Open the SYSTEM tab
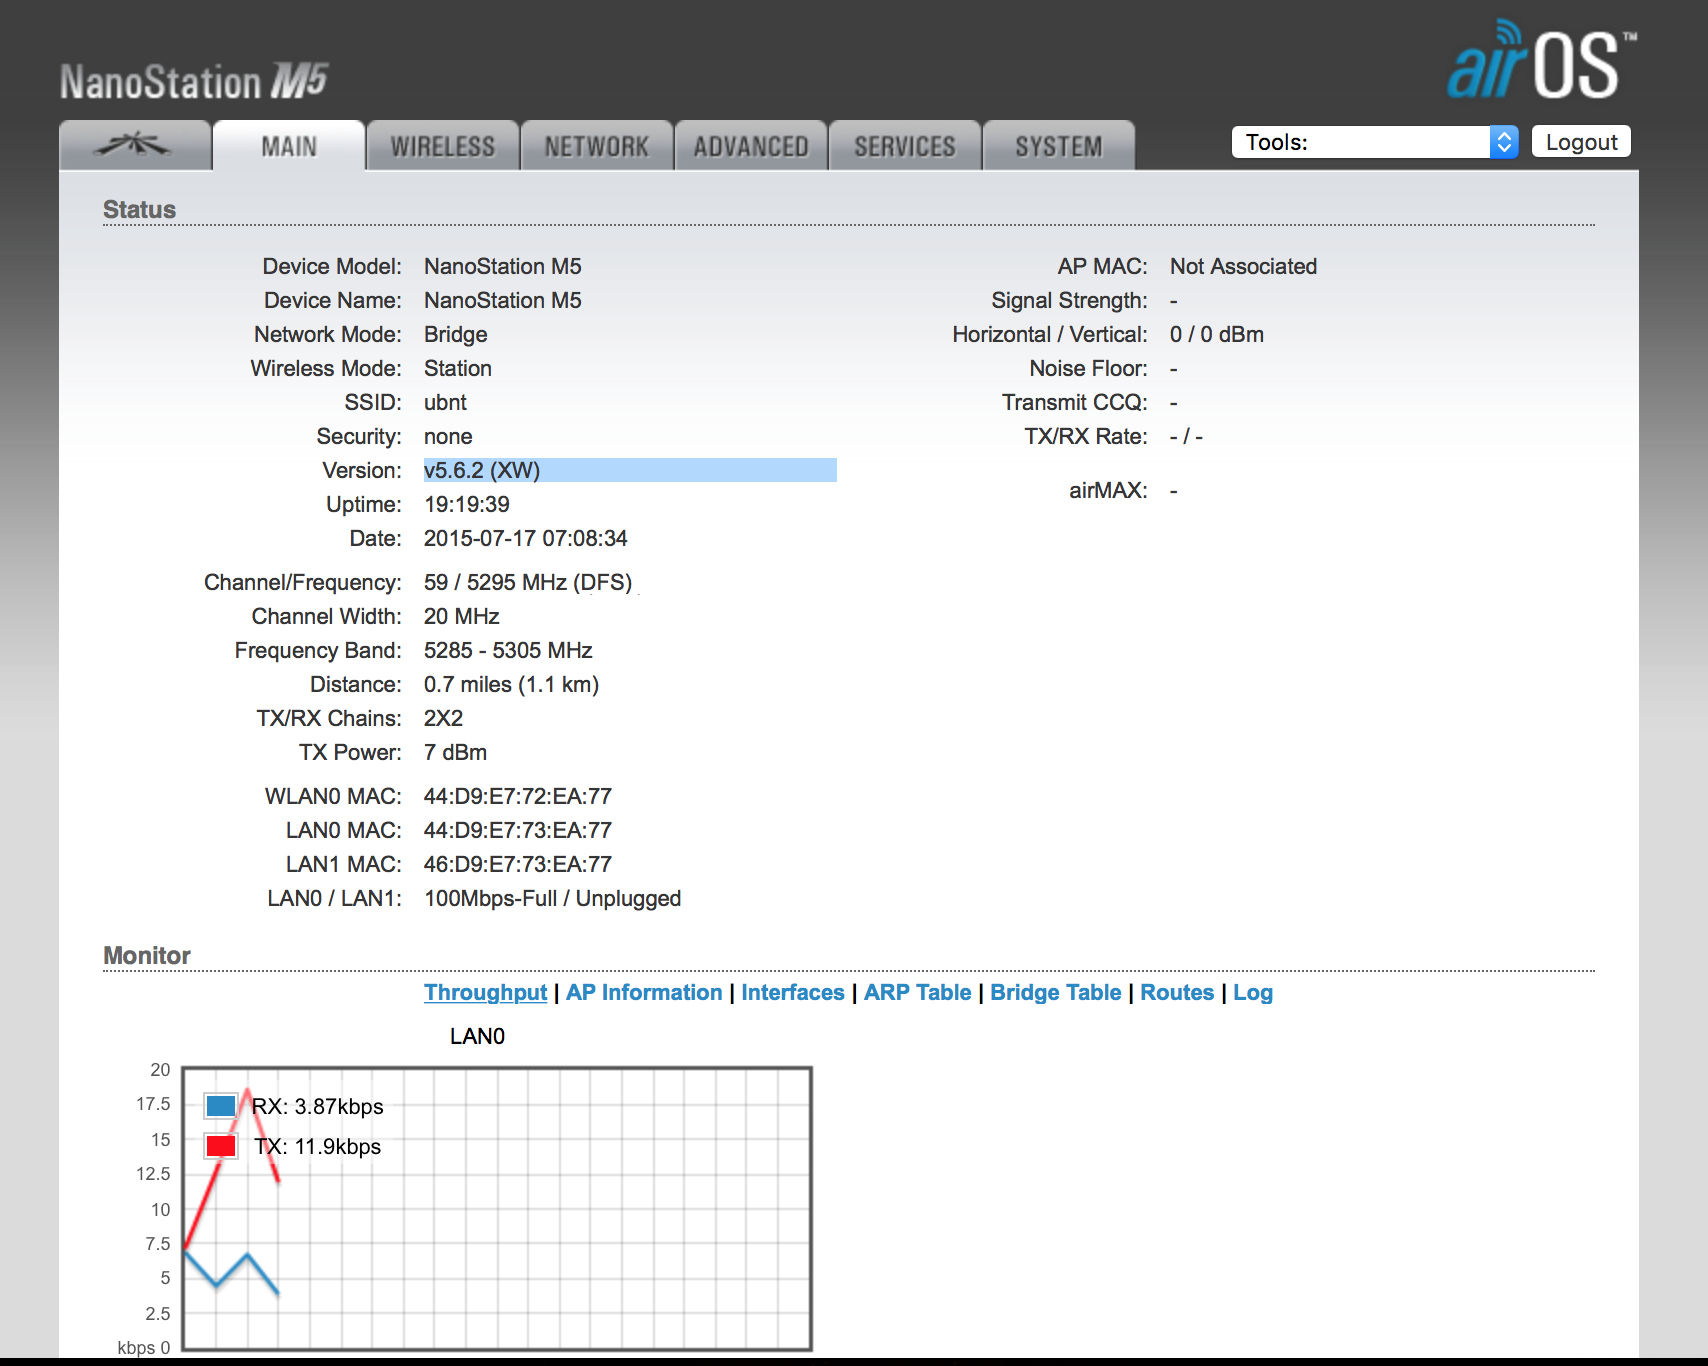 tap(1059, 146)
